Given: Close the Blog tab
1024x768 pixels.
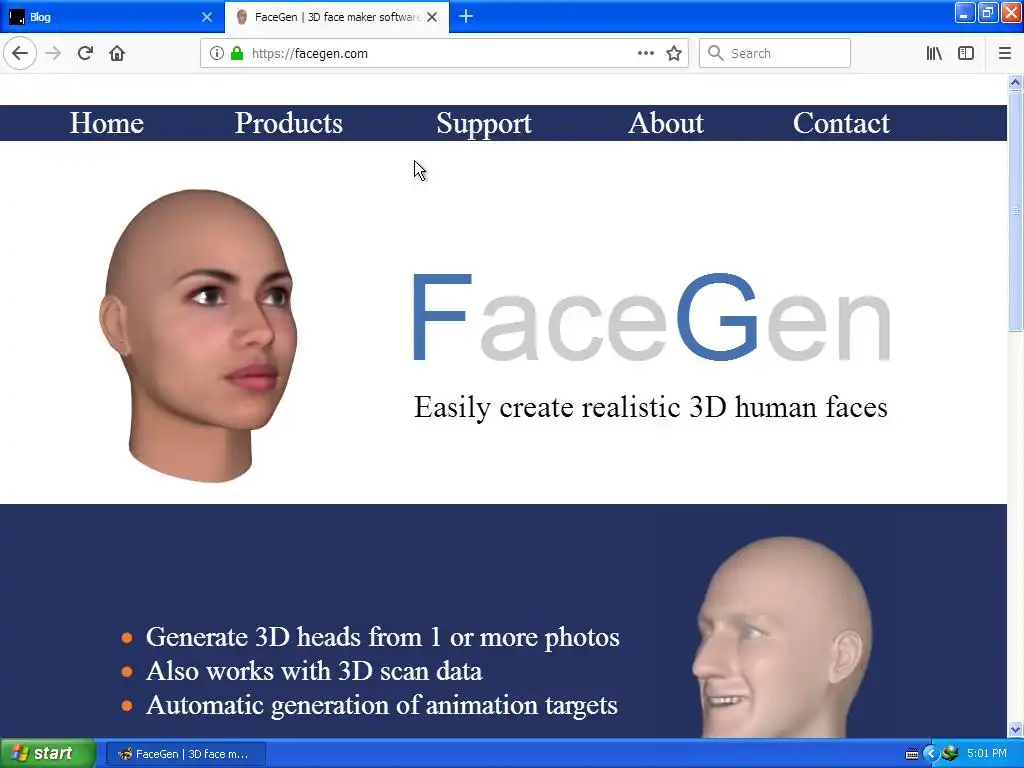Looking at the screenshot, I should click(x=207, y=17).
